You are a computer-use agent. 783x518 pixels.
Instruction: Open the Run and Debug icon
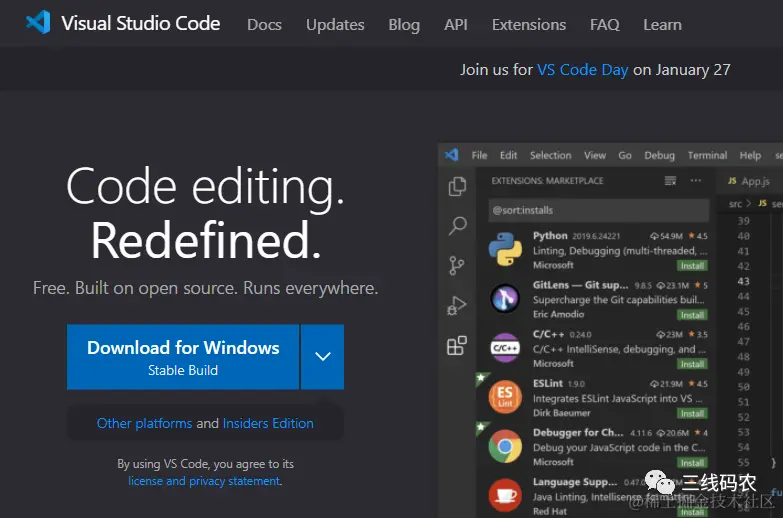pyautogui.click(x=456, y=305)
